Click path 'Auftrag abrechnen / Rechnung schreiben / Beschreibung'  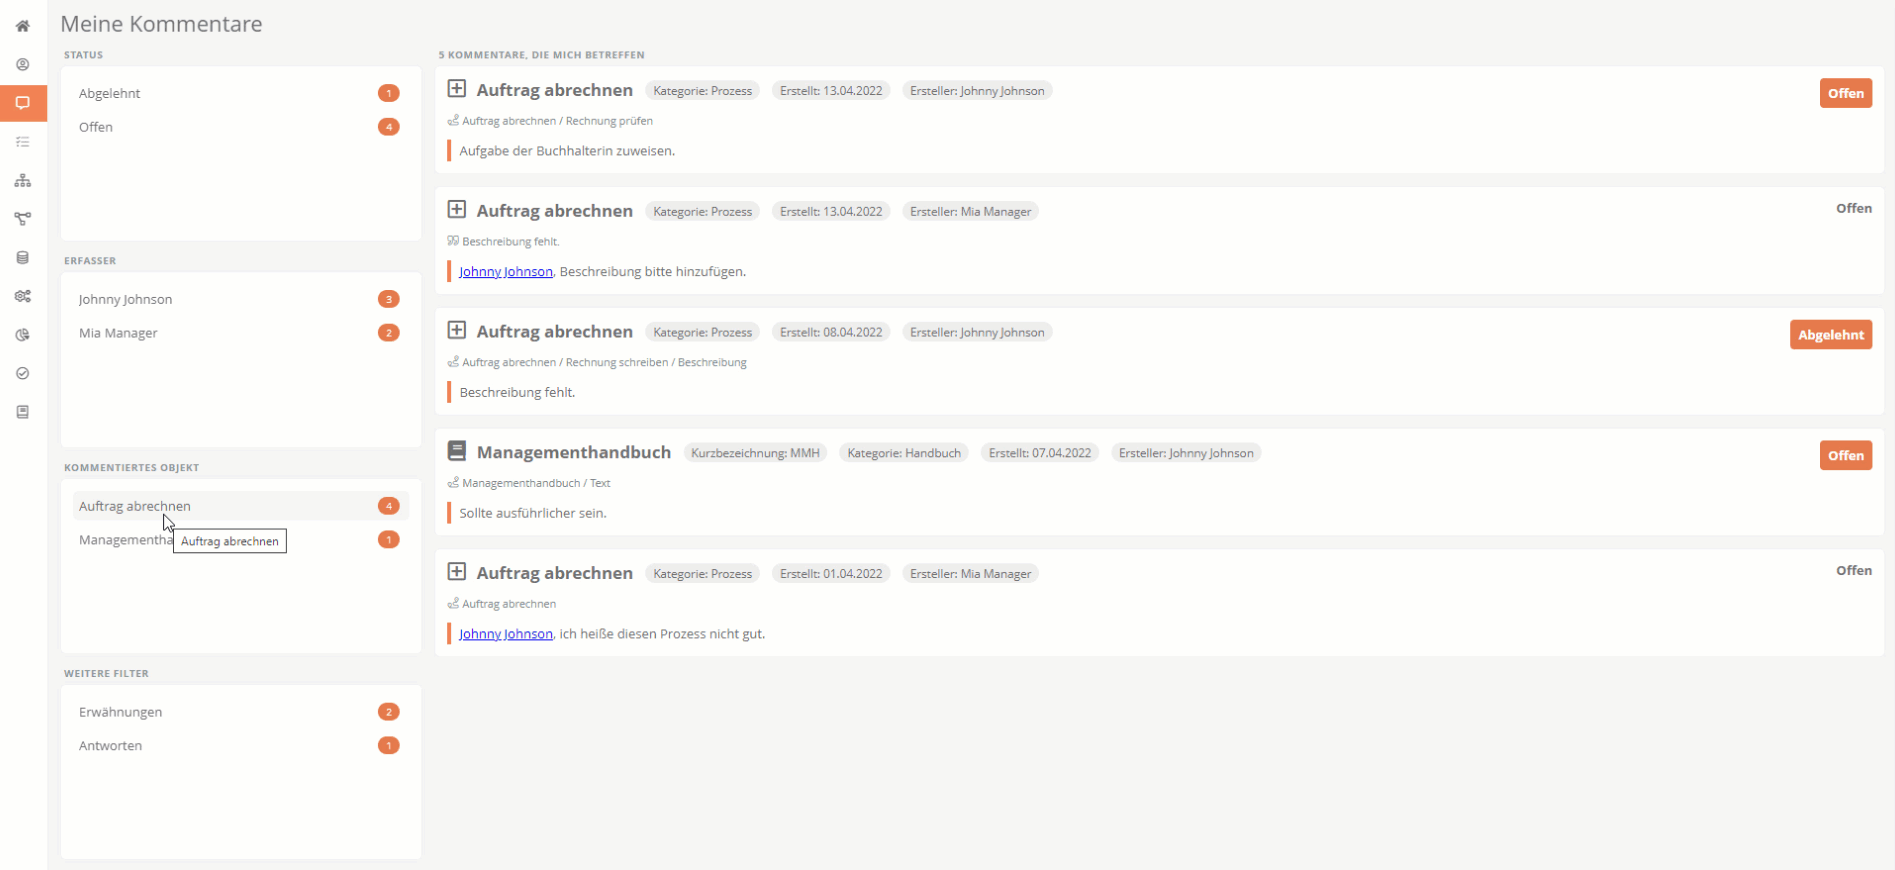[604, 362]
